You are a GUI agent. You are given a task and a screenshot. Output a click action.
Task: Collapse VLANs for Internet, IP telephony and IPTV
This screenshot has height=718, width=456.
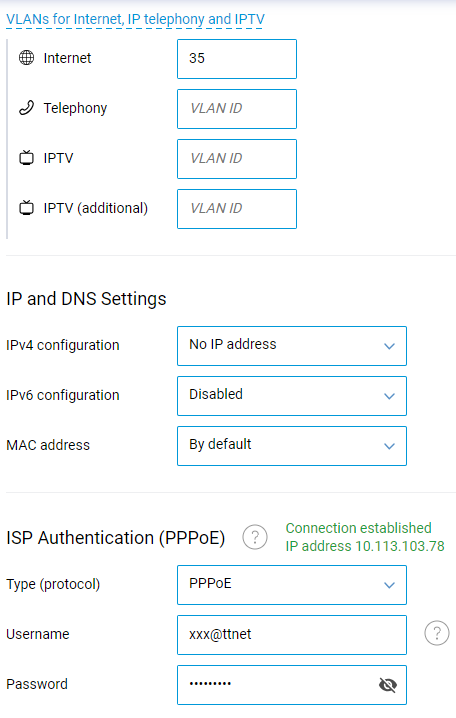tap(135, 19)
